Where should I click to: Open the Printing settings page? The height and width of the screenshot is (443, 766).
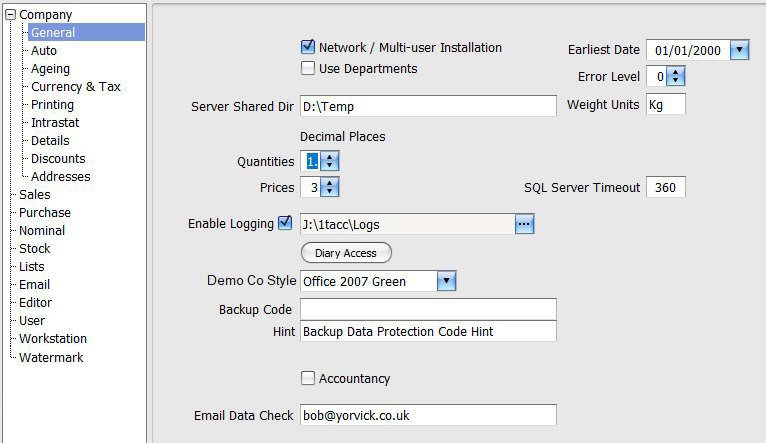tap(52, 105)
